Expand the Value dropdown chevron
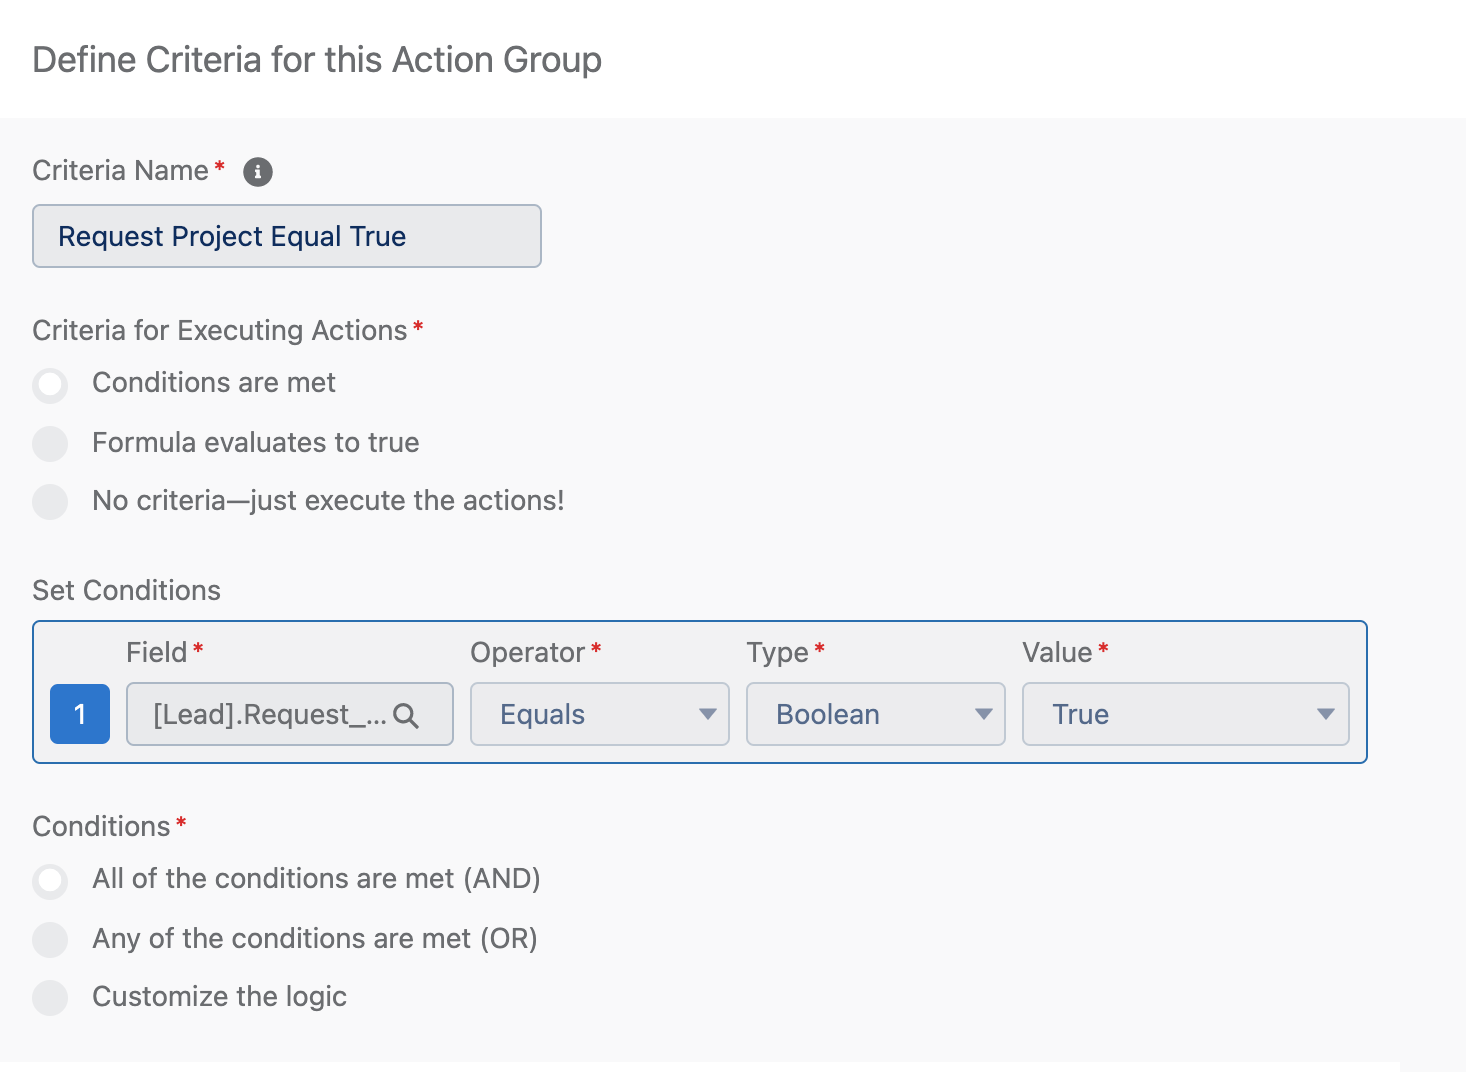Viewport: 1466px width, 1072px height. click(x=1326, y=714)
